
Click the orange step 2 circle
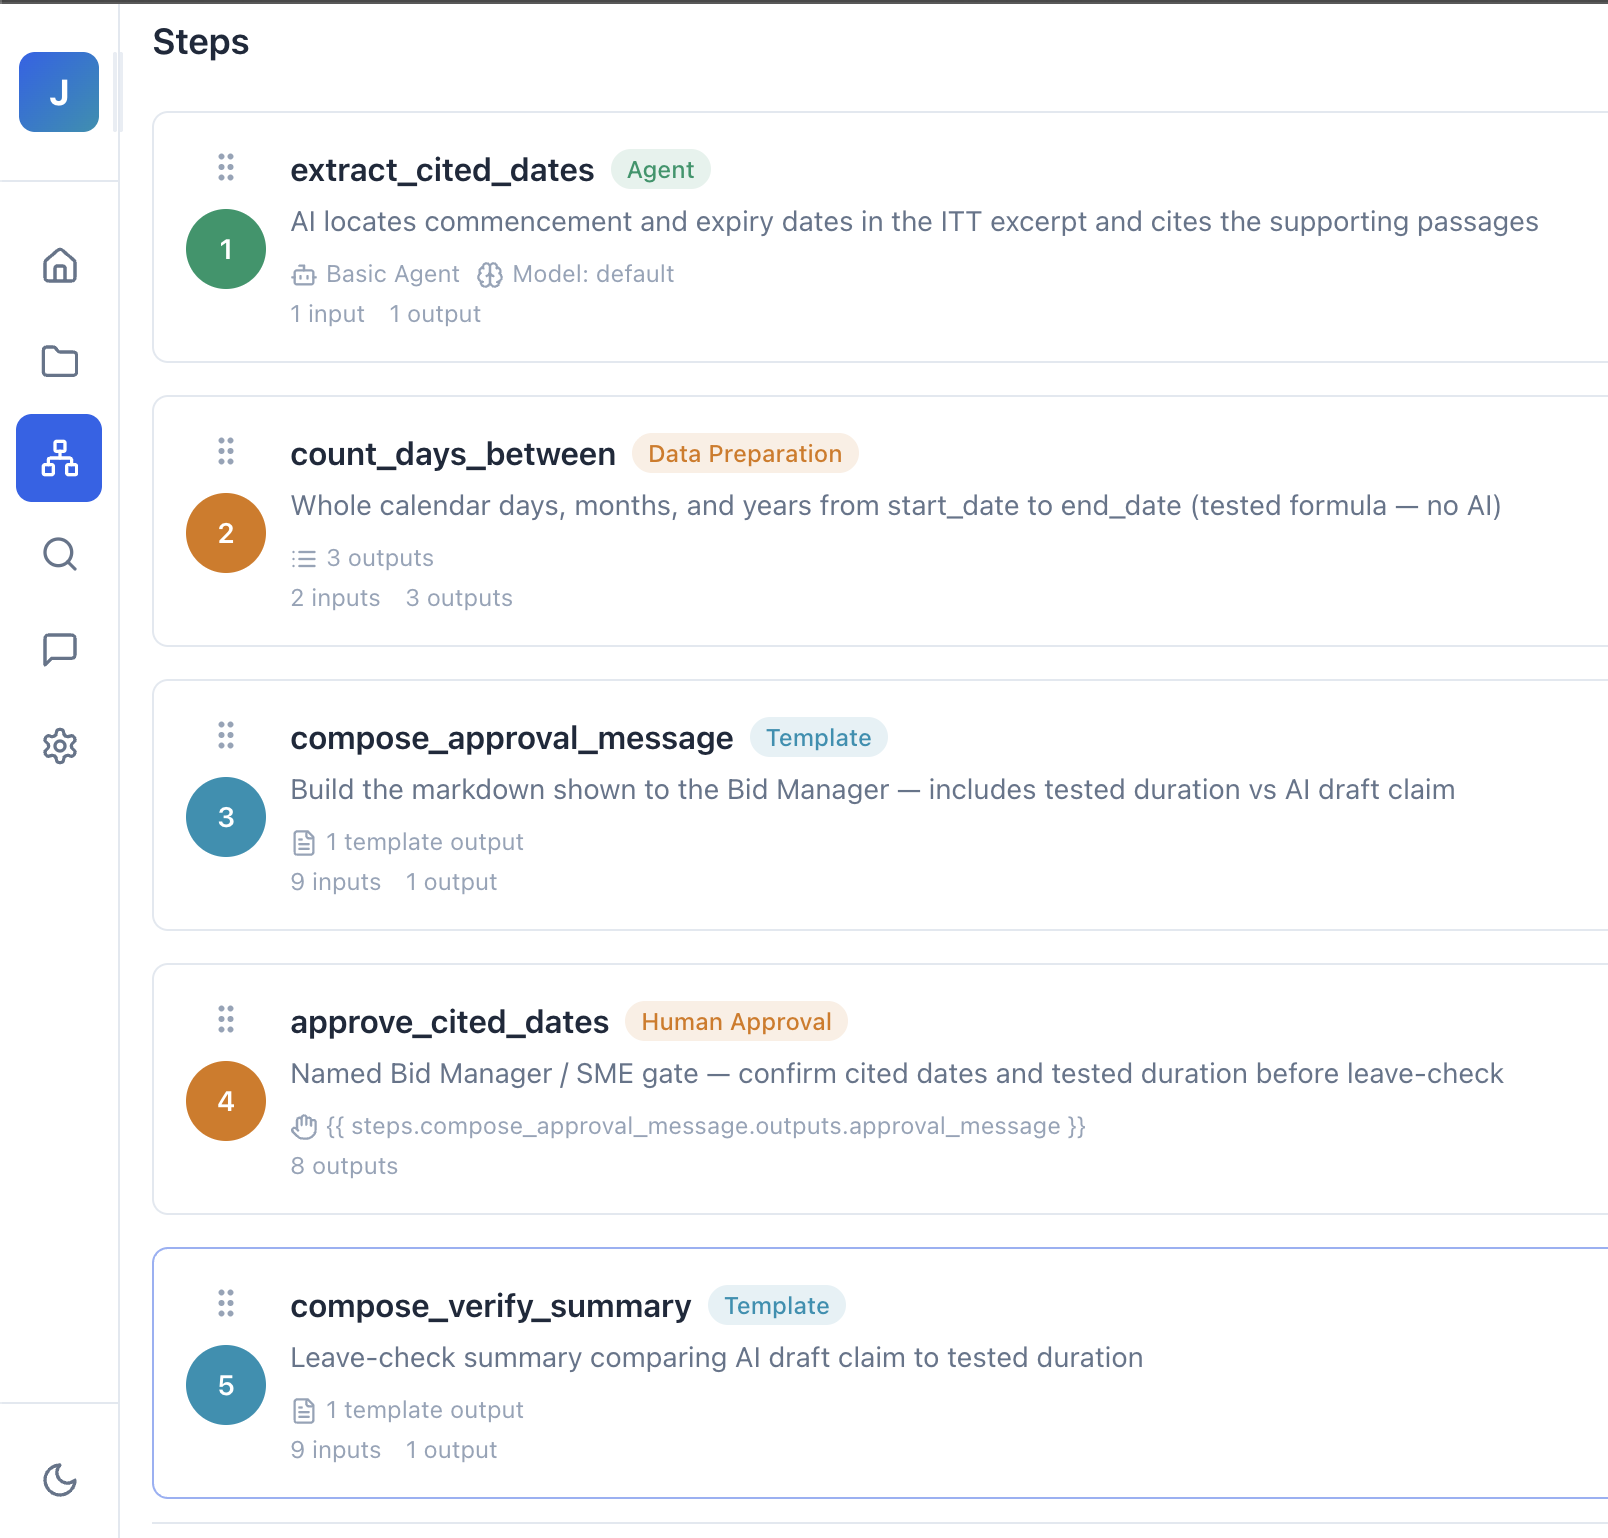coord(226,533)
